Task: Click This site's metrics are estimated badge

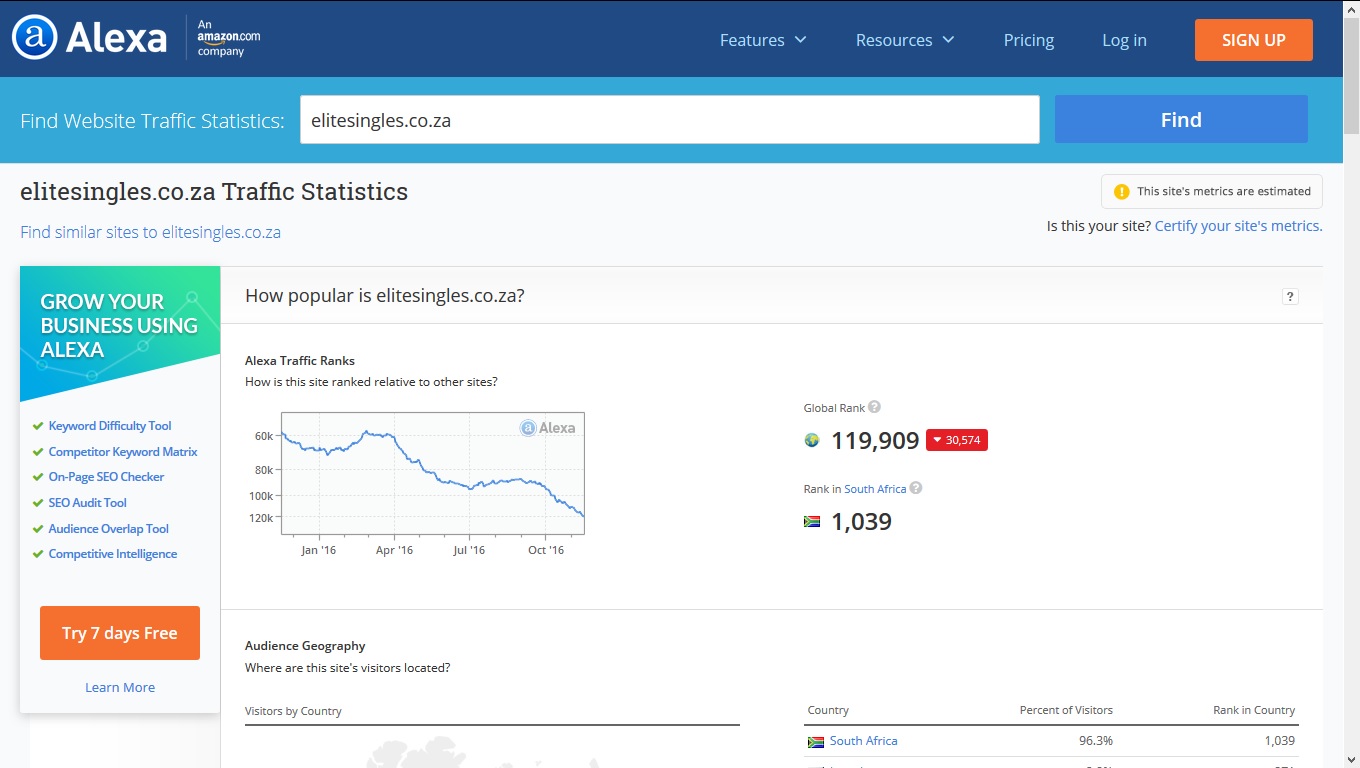Action: coord(1212,191)
